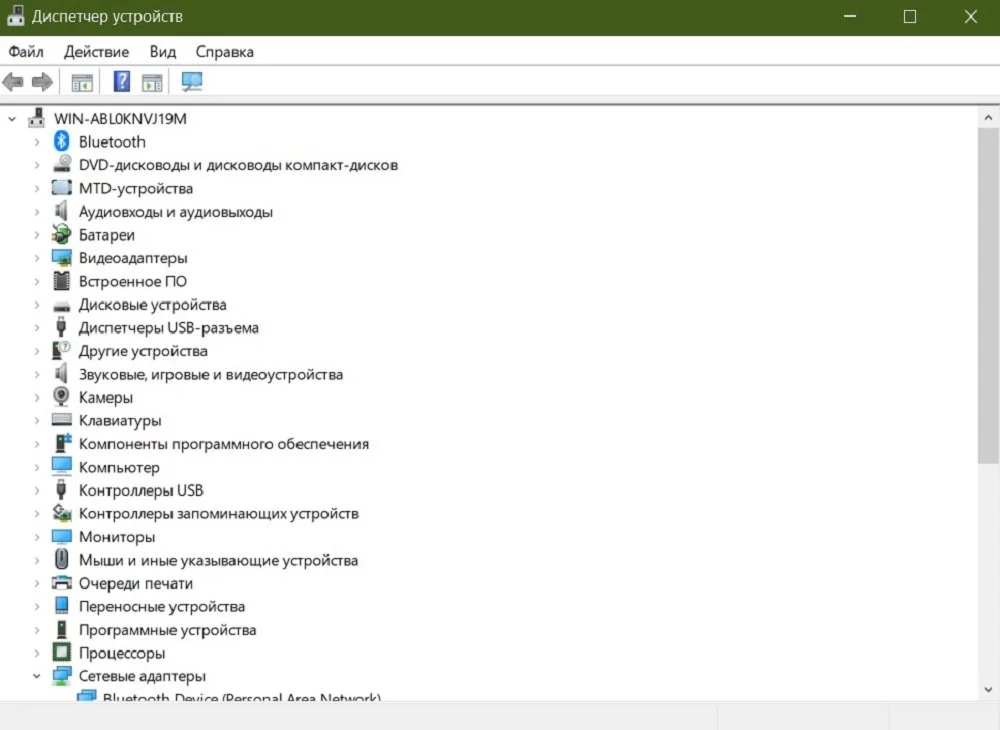Open the Вид menu
1000x730 pixels.
[x=163, y=52]
